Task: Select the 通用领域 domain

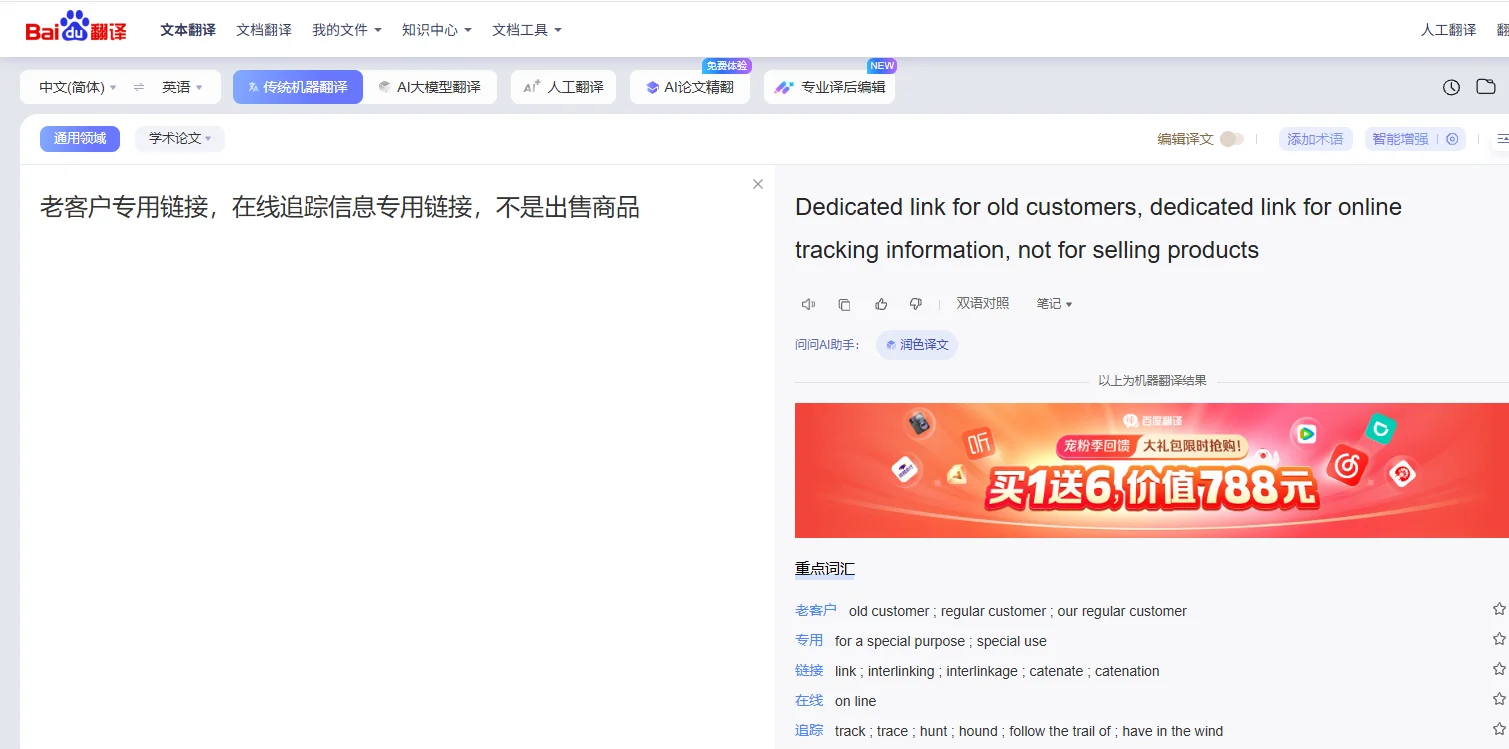Action: point(80,139)
